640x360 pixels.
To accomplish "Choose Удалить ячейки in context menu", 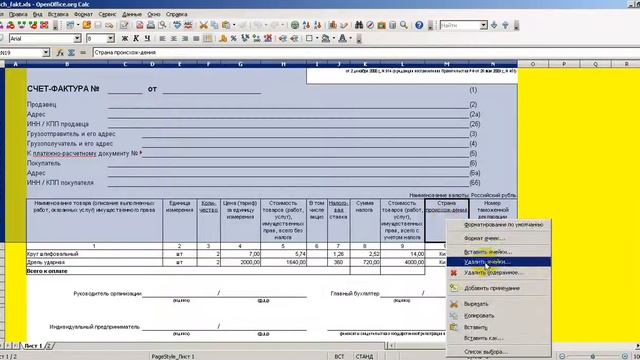I will (x=499, y=262).
